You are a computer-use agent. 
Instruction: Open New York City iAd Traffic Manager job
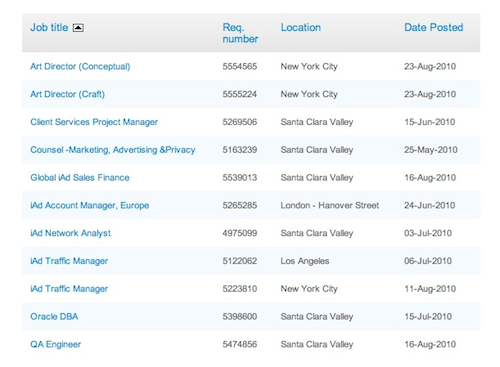(69, 289)
